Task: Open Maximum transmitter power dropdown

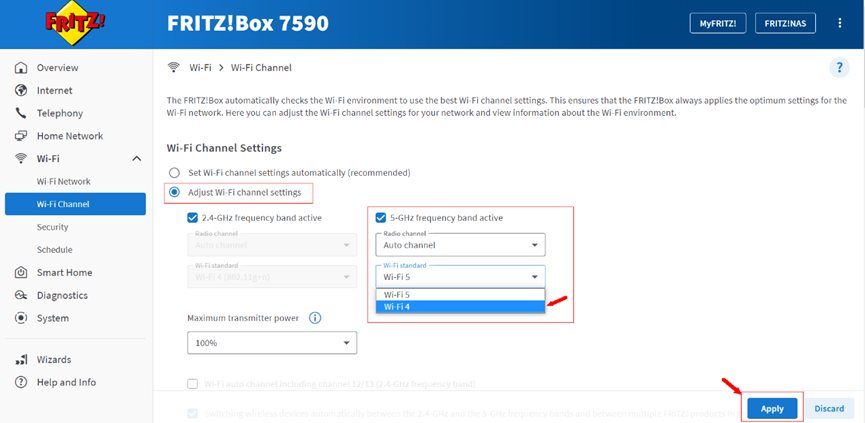Action: [272, 342]
